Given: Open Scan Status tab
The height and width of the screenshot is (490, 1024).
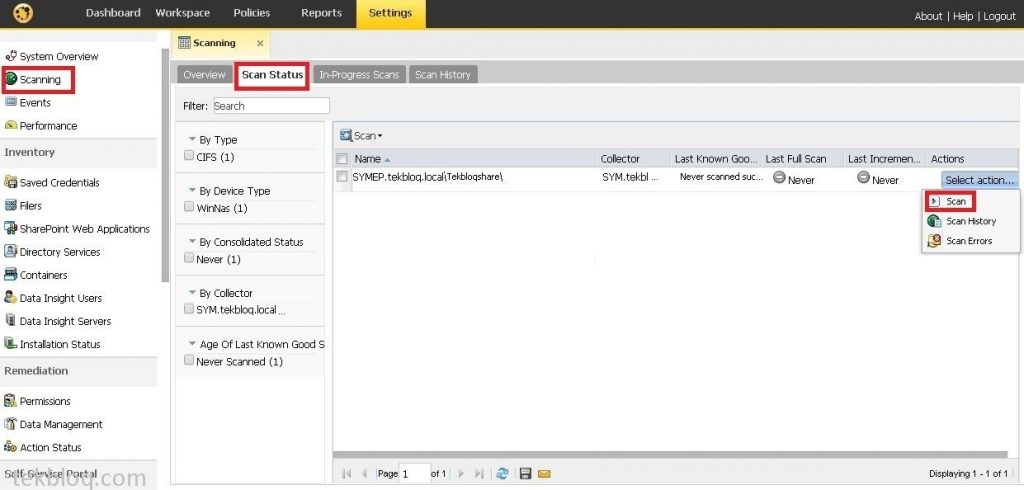Looking at the screenshot, I should [x=272, y=74].
